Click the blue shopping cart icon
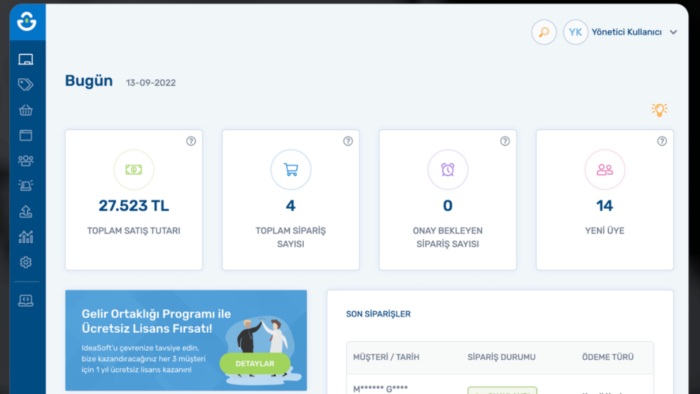The image size is (700, 394). [291, 170]
